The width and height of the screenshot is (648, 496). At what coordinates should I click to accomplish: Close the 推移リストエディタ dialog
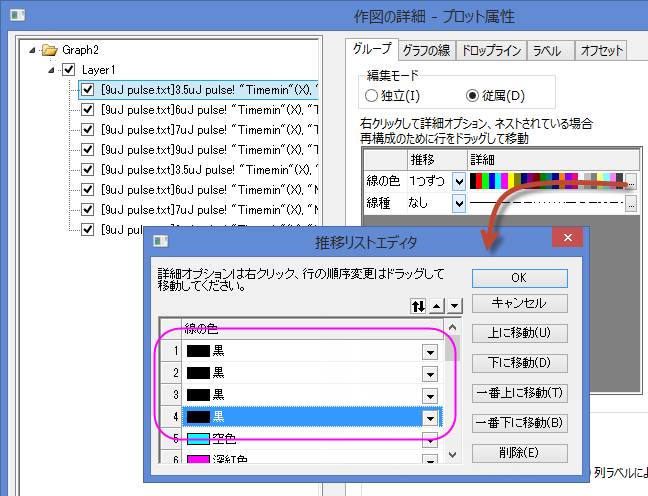(567, 237)
